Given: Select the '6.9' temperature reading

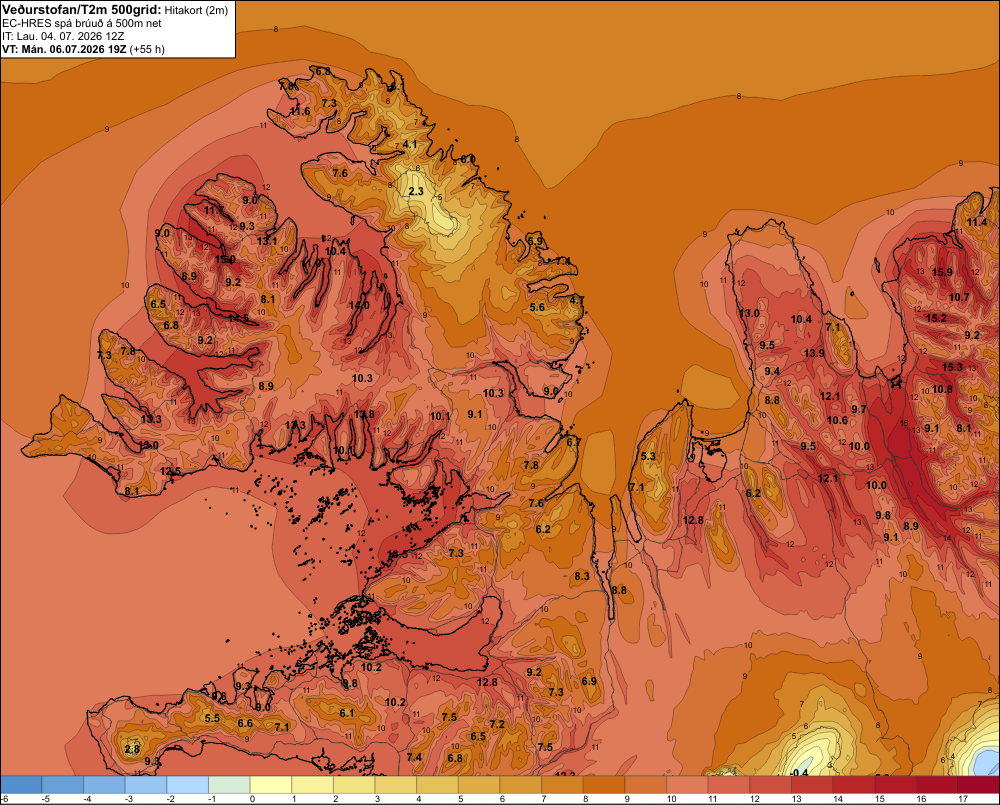Looking at the screenshot, I should tap(589, 681).
